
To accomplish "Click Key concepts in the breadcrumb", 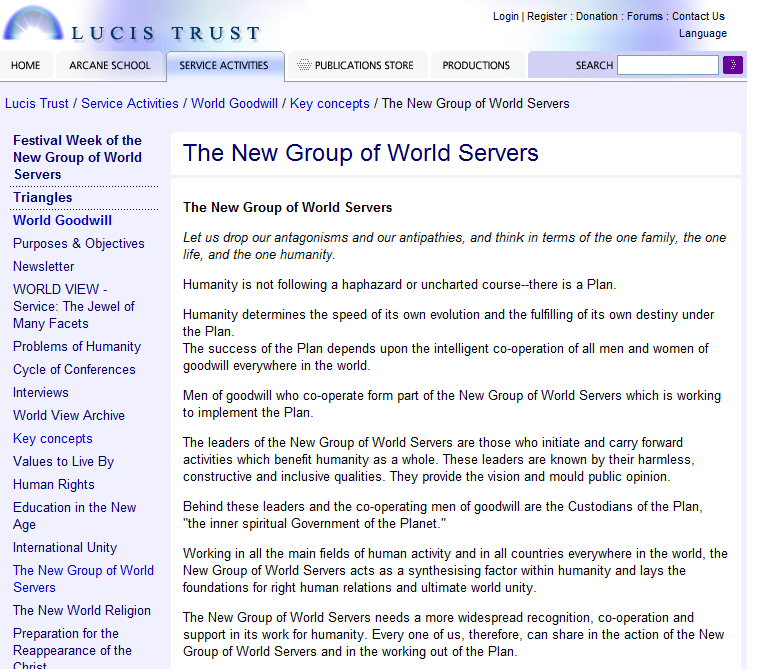I will coord(329,103).
